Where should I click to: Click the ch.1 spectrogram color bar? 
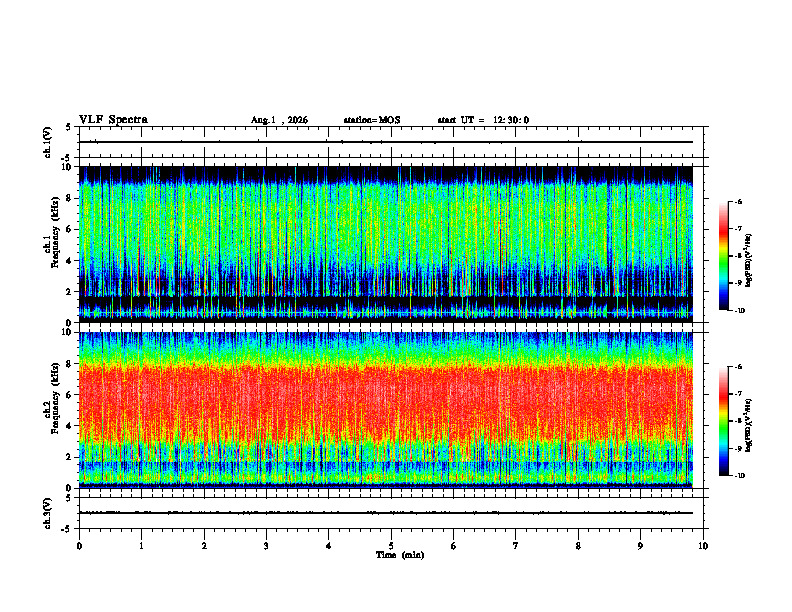[x=723, y=256]
